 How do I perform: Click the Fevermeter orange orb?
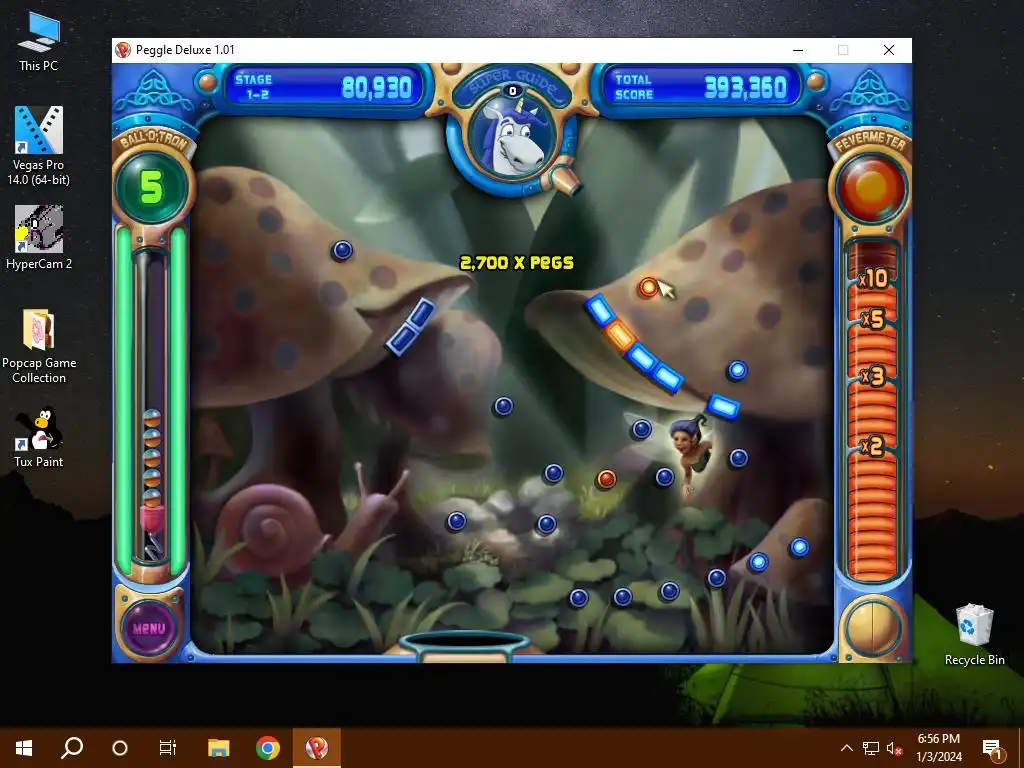(x=870, y=187)
